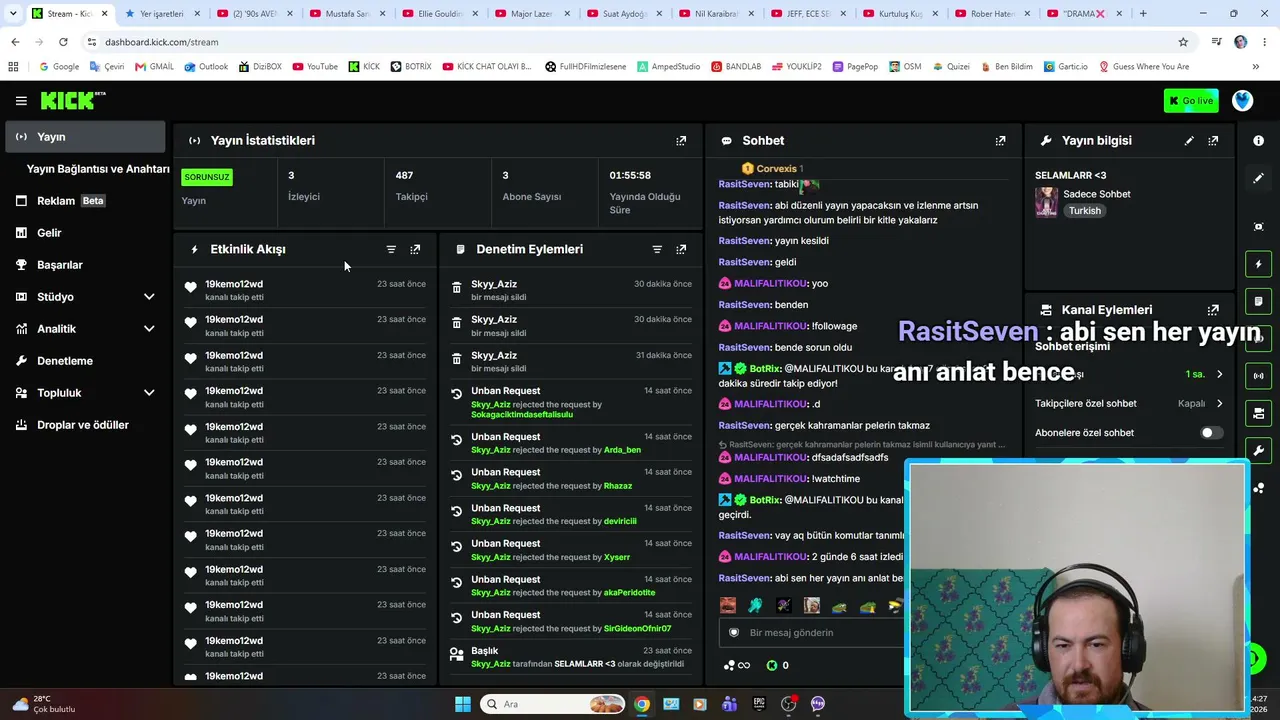
Task: Click the Kick logo
Action: (x=72, y=100)
